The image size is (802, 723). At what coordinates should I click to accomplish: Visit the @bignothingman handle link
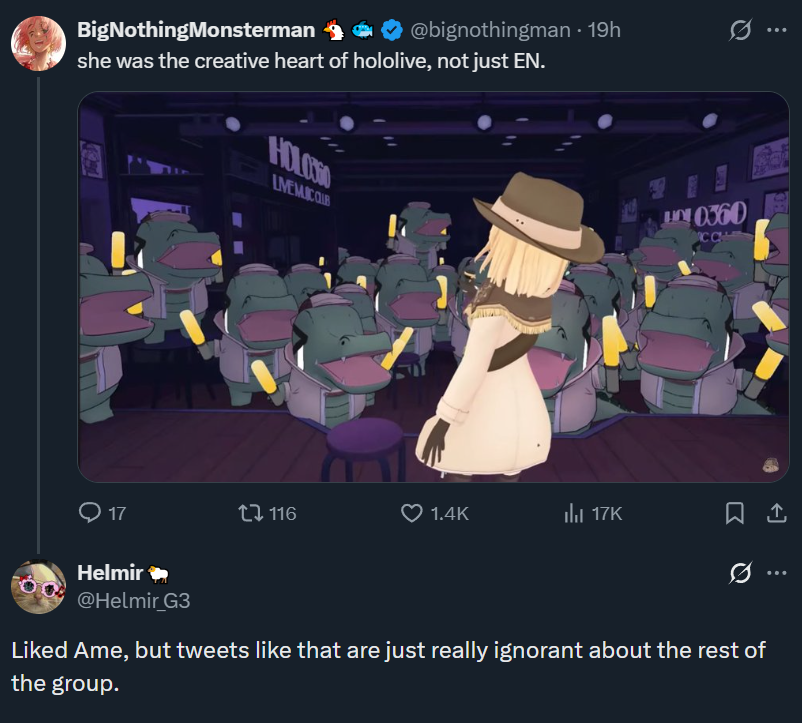(x=490, y=30)
